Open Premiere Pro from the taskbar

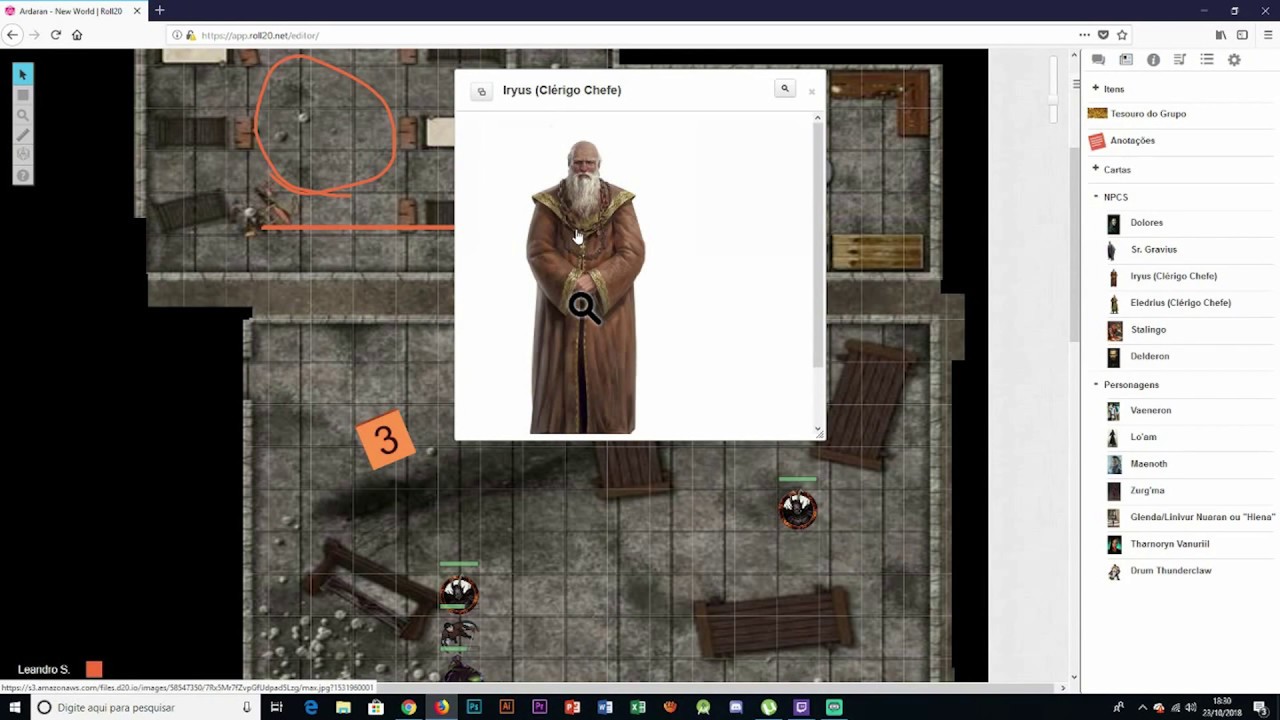(x=540, y=708)
